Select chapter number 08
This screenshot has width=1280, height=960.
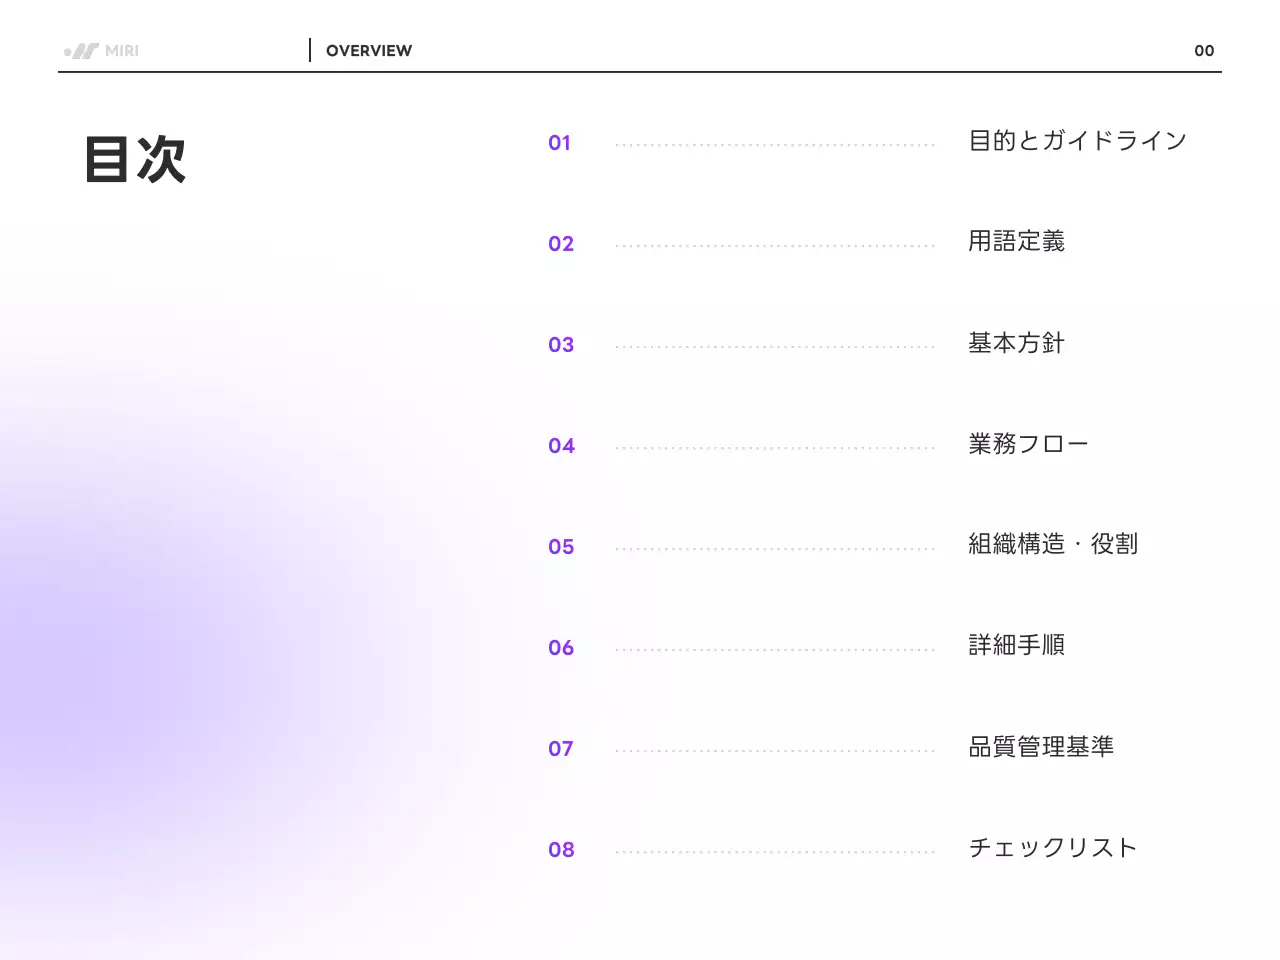[561, 849]
